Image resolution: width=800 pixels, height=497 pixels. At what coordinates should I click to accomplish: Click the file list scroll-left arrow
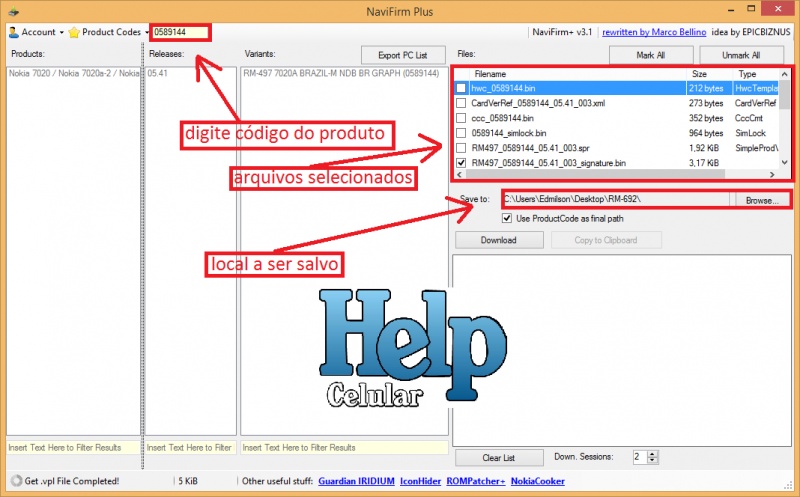pos(460,175)
